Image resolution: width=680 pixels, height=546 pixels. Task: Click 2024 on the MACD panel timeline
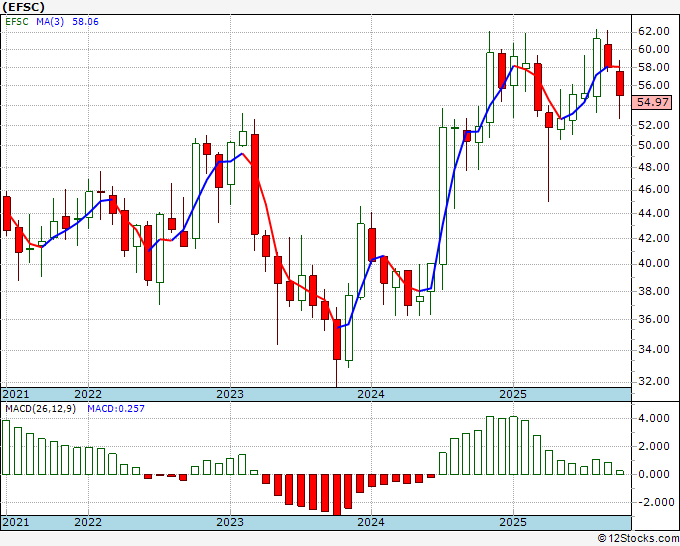371,522
